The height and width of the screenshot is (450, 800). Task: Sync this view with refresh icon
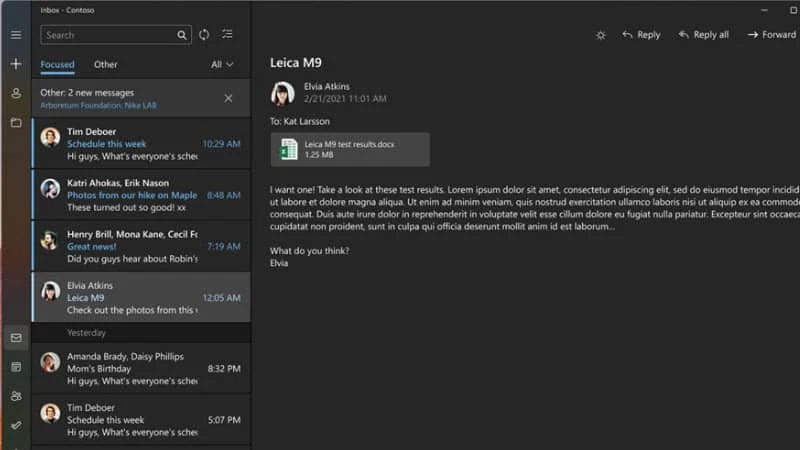[204, 34]
